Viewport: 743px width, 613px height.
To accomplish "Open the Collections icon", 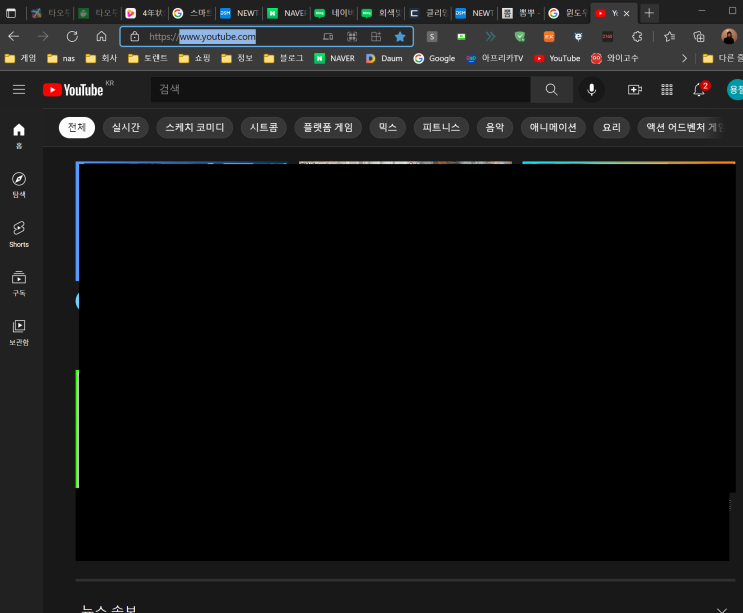I will click(x=698, y=36).
